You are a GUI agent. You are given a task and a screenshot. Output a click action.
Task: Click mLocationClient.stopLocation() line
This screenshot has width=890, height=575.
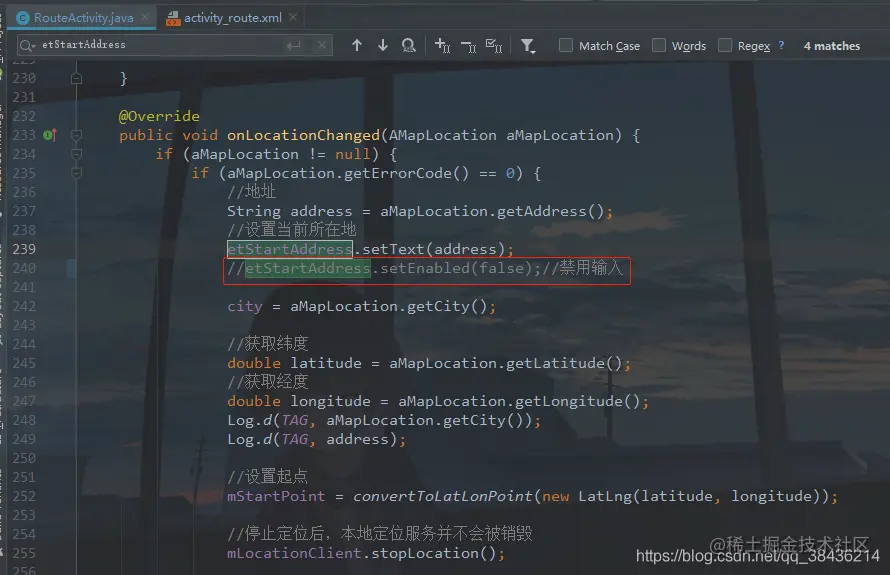click(366, 553)
